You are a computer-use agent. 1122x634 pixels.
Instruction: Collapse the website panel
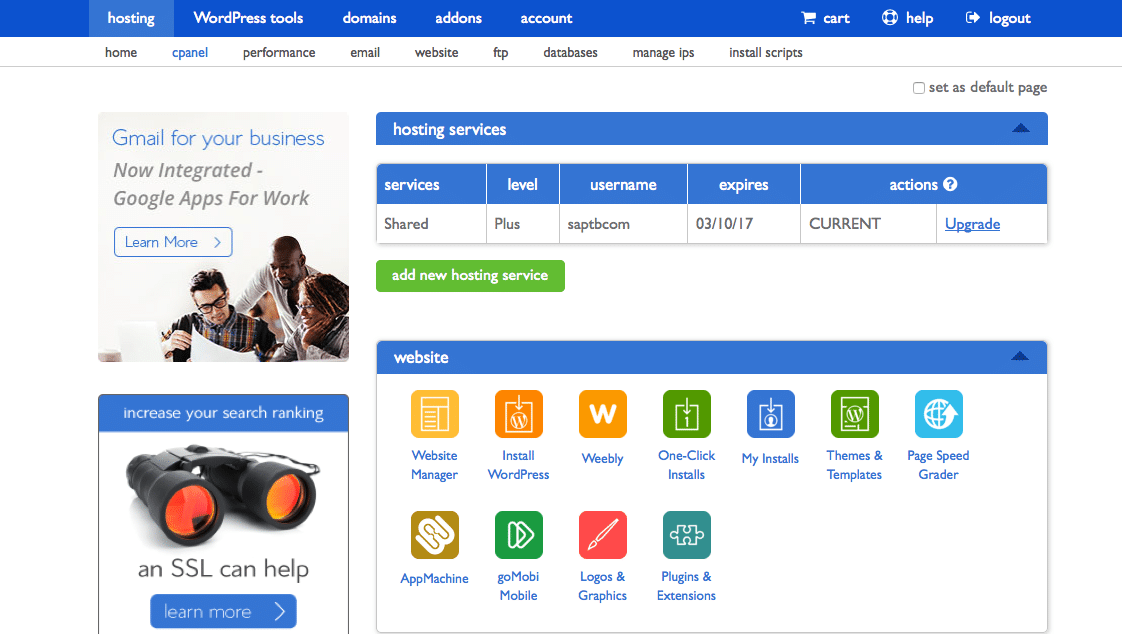pos(1020,356)
